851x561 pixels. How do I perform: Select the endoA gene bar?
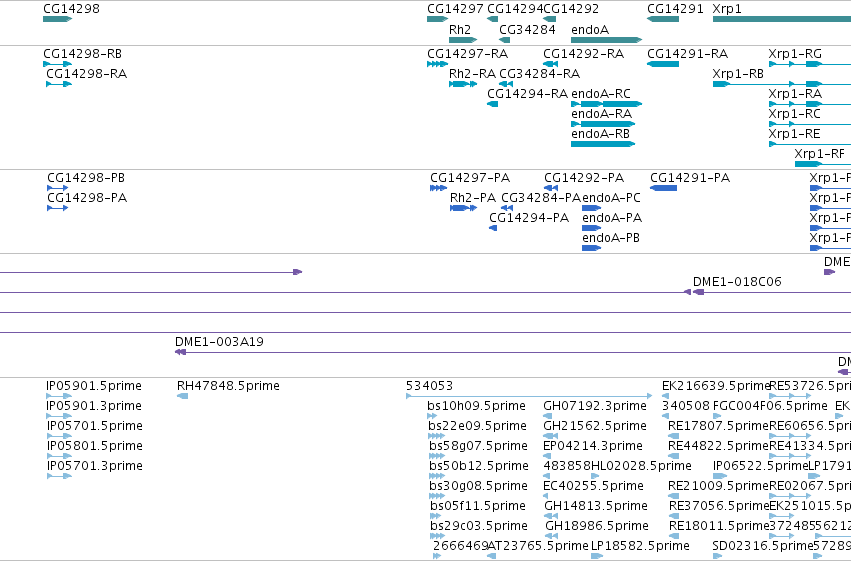point(606,40)
